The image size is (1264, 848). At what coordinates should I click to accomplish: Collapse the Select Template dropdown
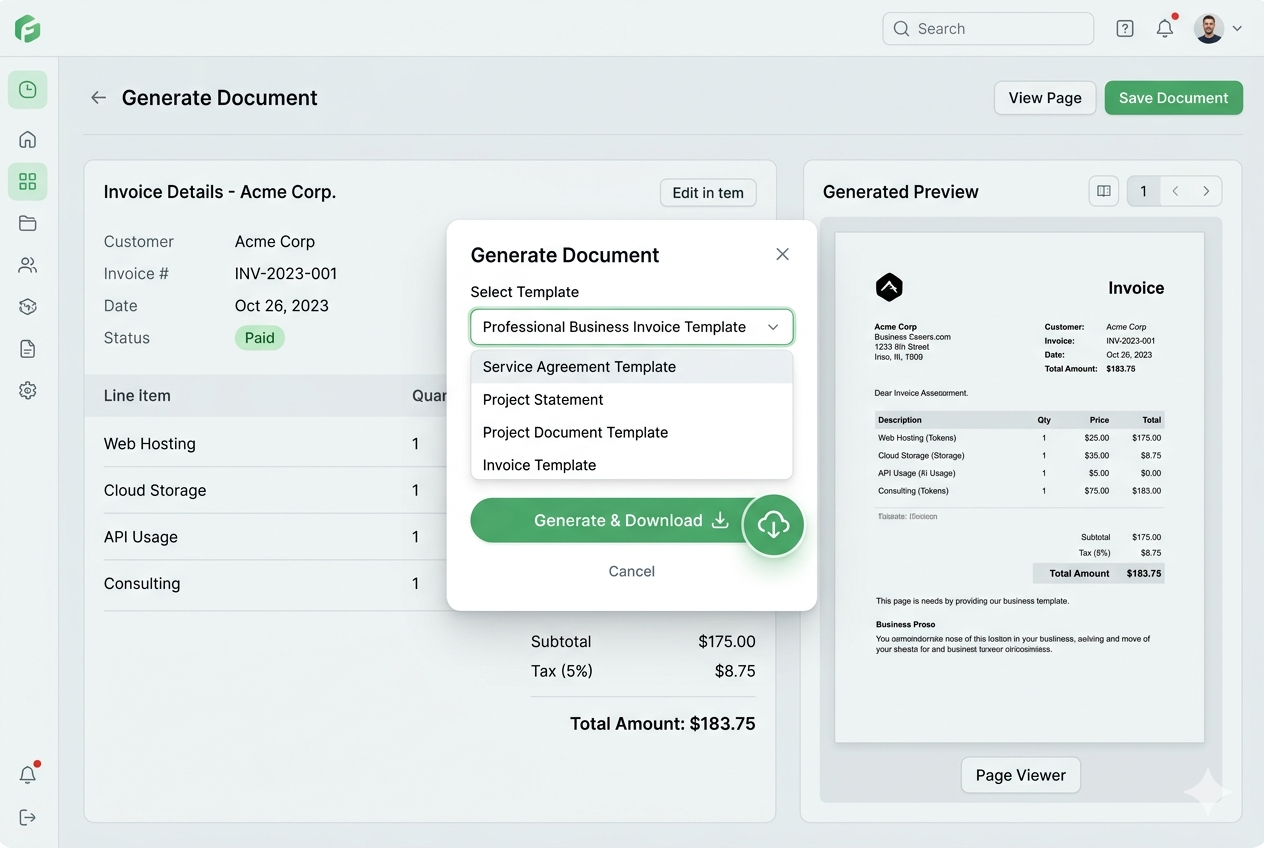pyautogui.click(x=773, y=327)
